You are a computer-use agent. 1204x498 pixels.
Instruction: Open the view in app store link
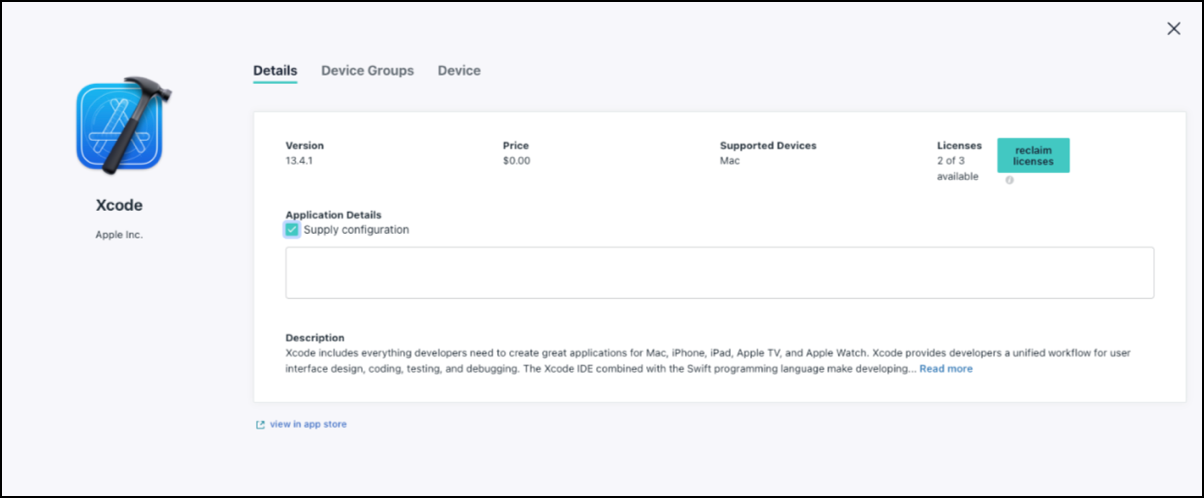click(x=308, y=425)
